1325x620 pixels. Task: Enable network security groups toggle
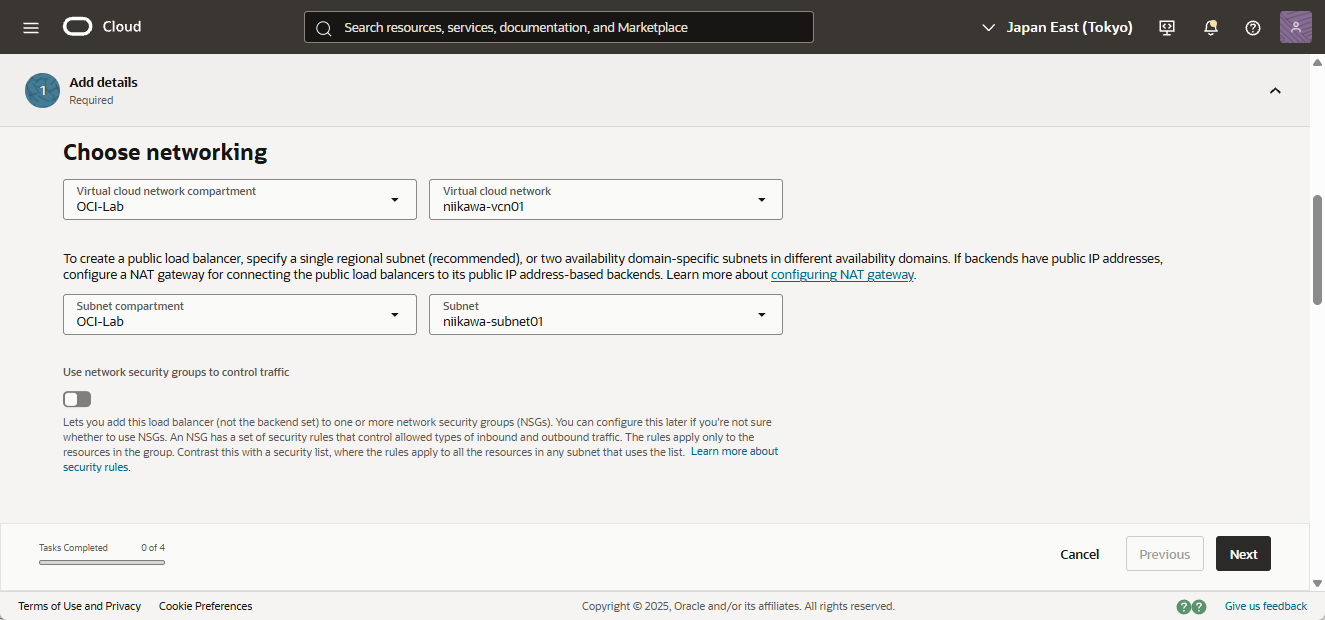[77, 399]
